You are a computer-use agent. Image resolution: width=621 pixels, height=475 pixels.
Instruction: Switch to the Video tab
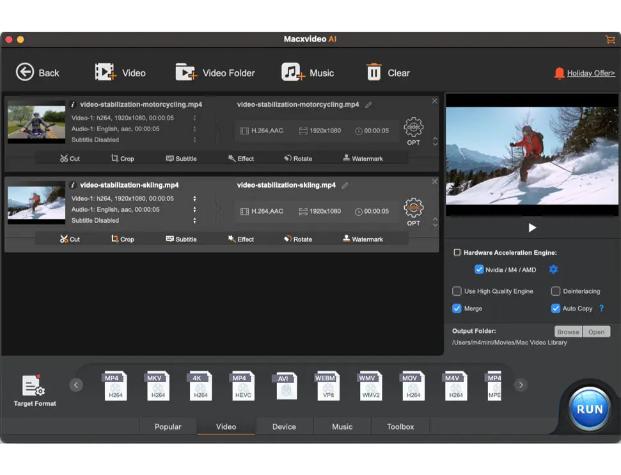click(x=226, y=427)
